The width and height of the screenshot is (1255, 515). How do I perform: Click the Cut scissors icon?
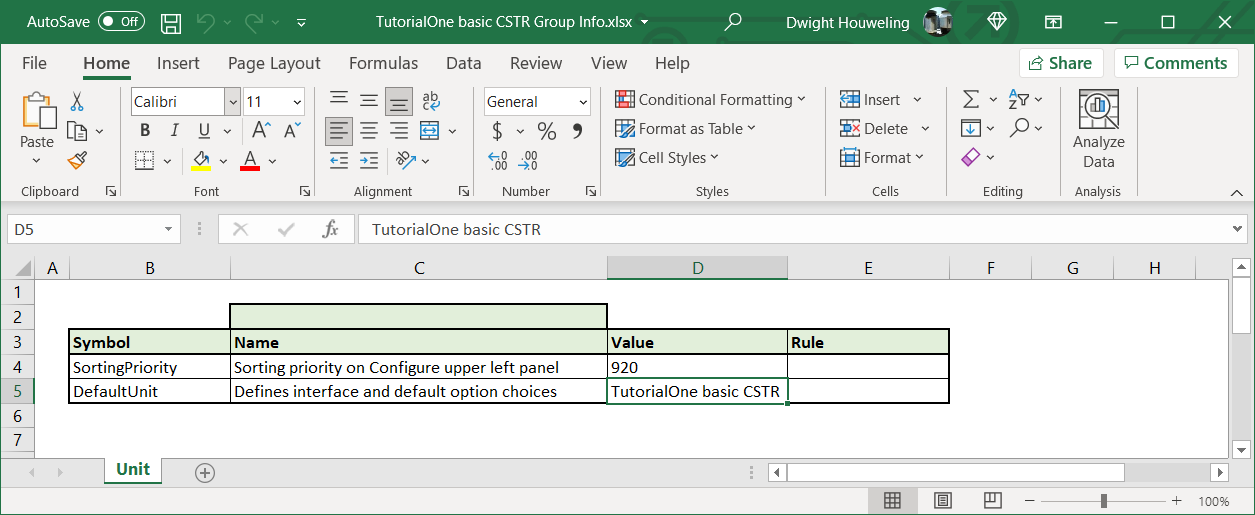(77, 102)
